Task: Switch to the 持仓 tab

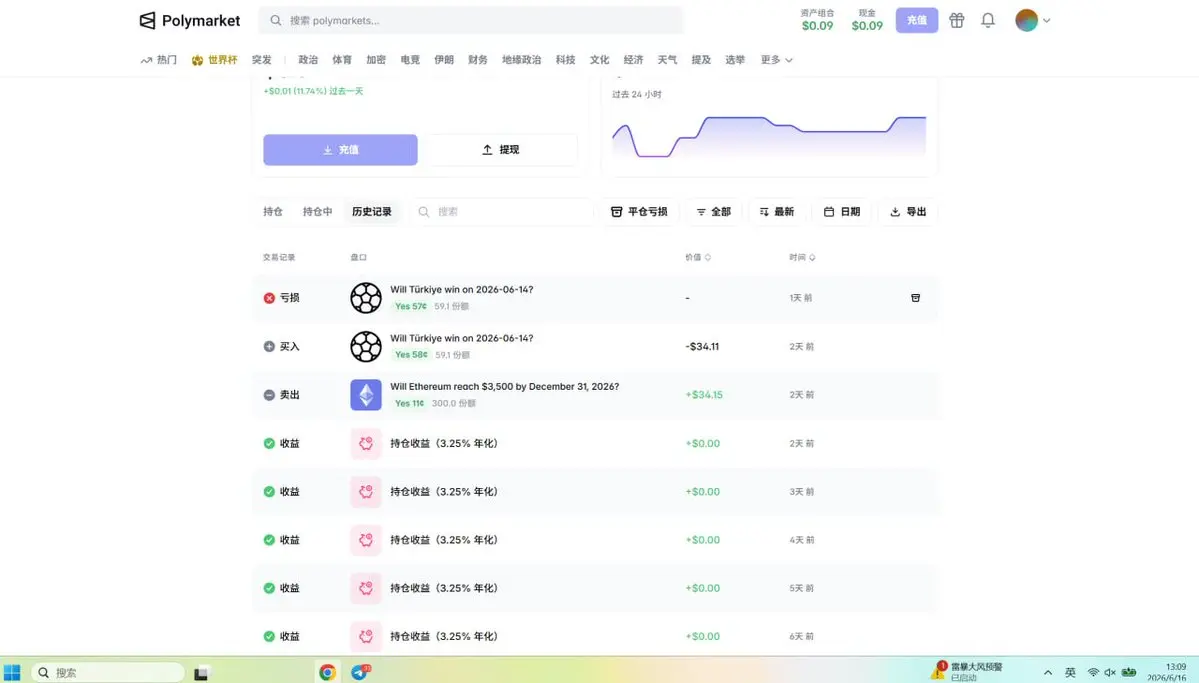Action: [x=273, y=212]
